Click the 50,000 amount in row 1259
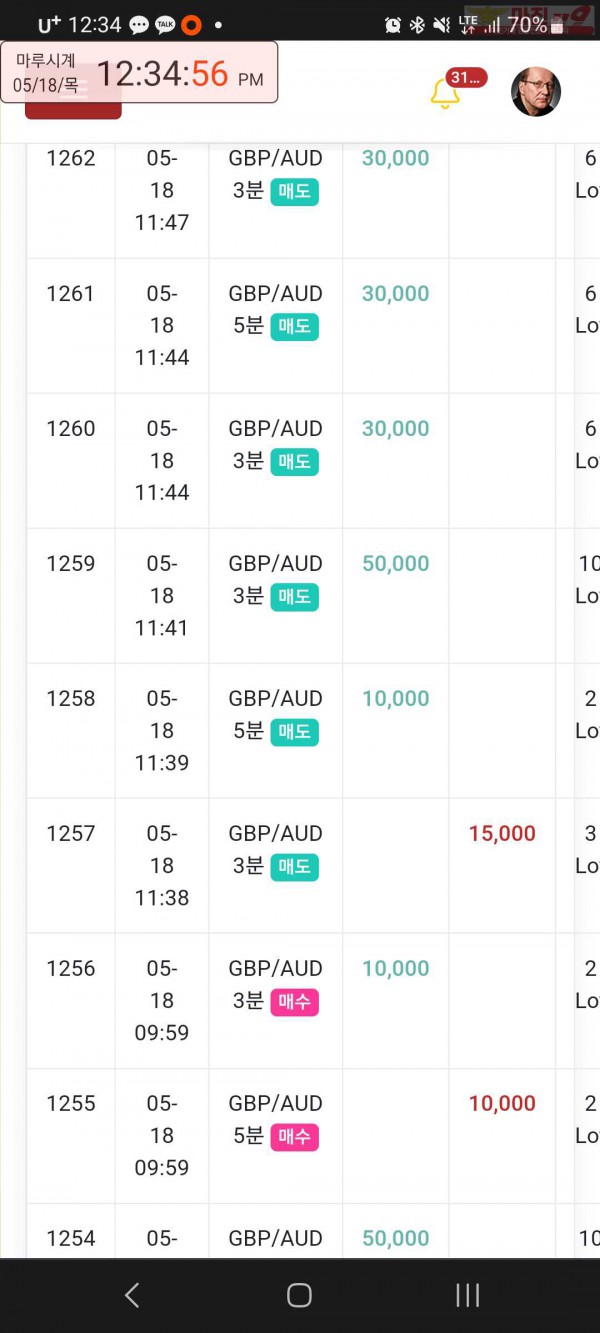Screen dimensions: 600x1333 pyautogui.click(x=395, y=563)
